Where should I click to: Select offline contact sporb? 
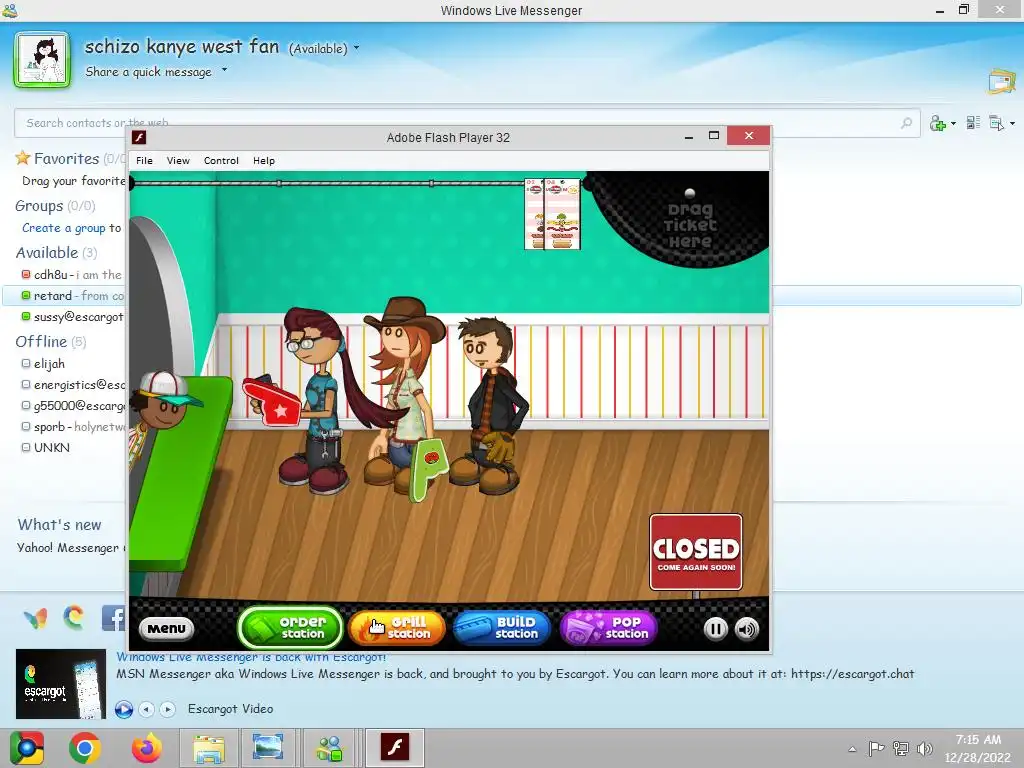pos(49,426)
